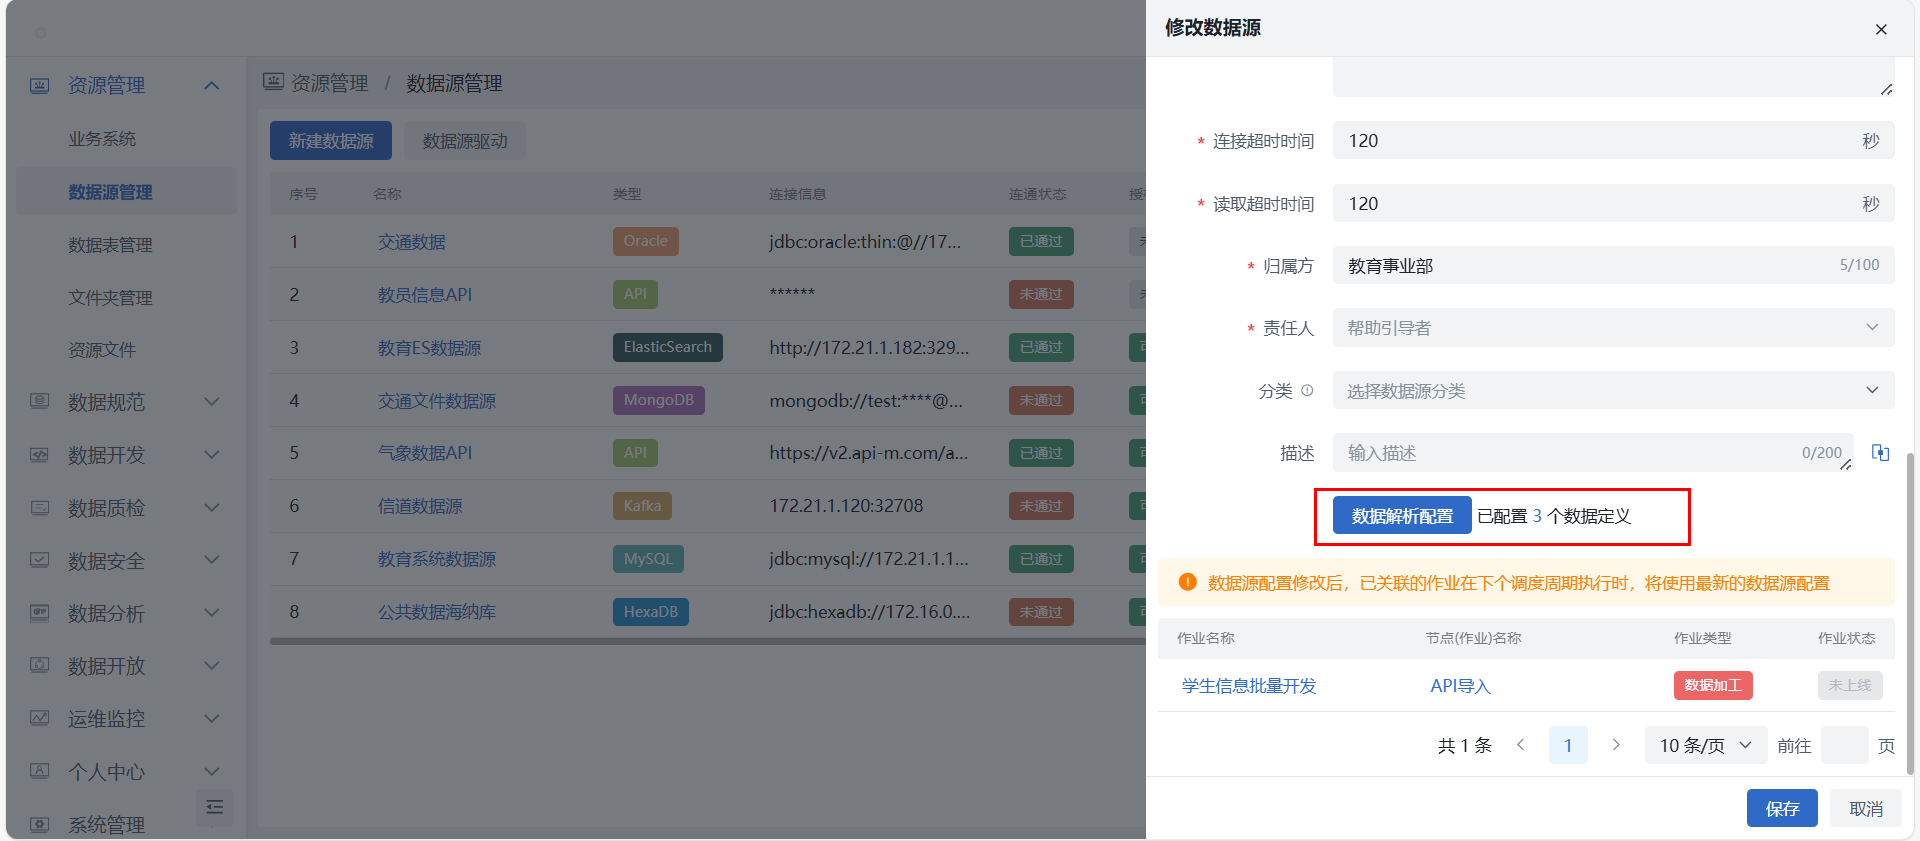
Task: Expand the 数据安全 menu chevron
Action: point(212,560)
